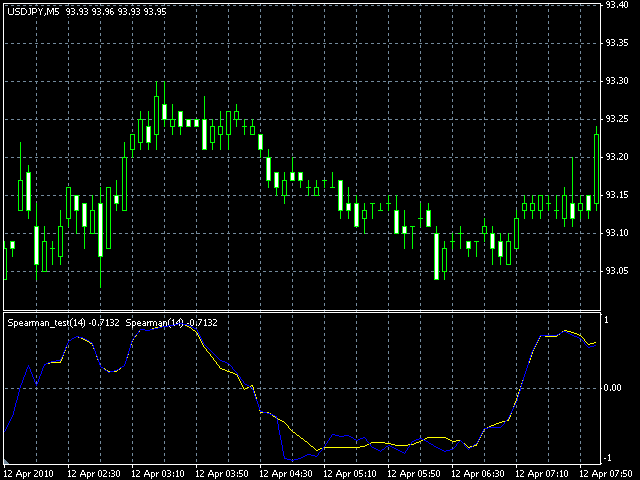Click the 93.35 price axis label
640x480 pixels.
click(x=617, y=43)
